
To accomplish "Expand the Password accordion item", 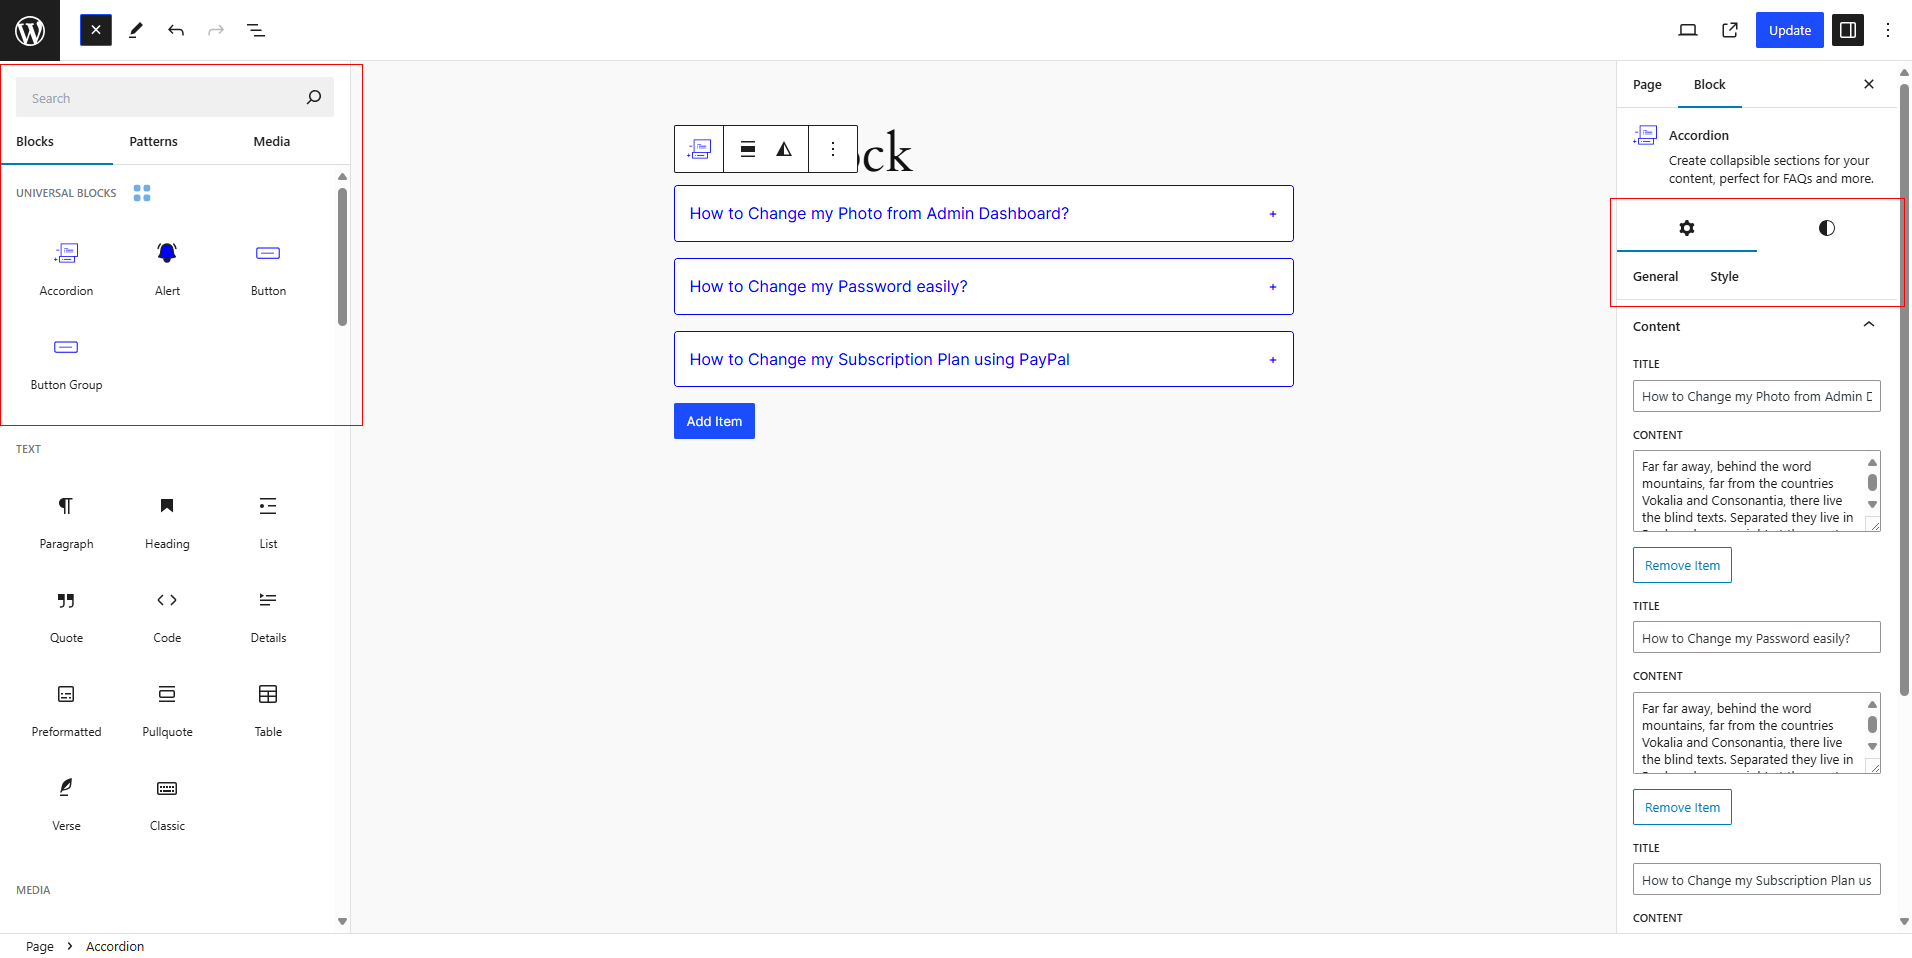I will click(983, 286).
